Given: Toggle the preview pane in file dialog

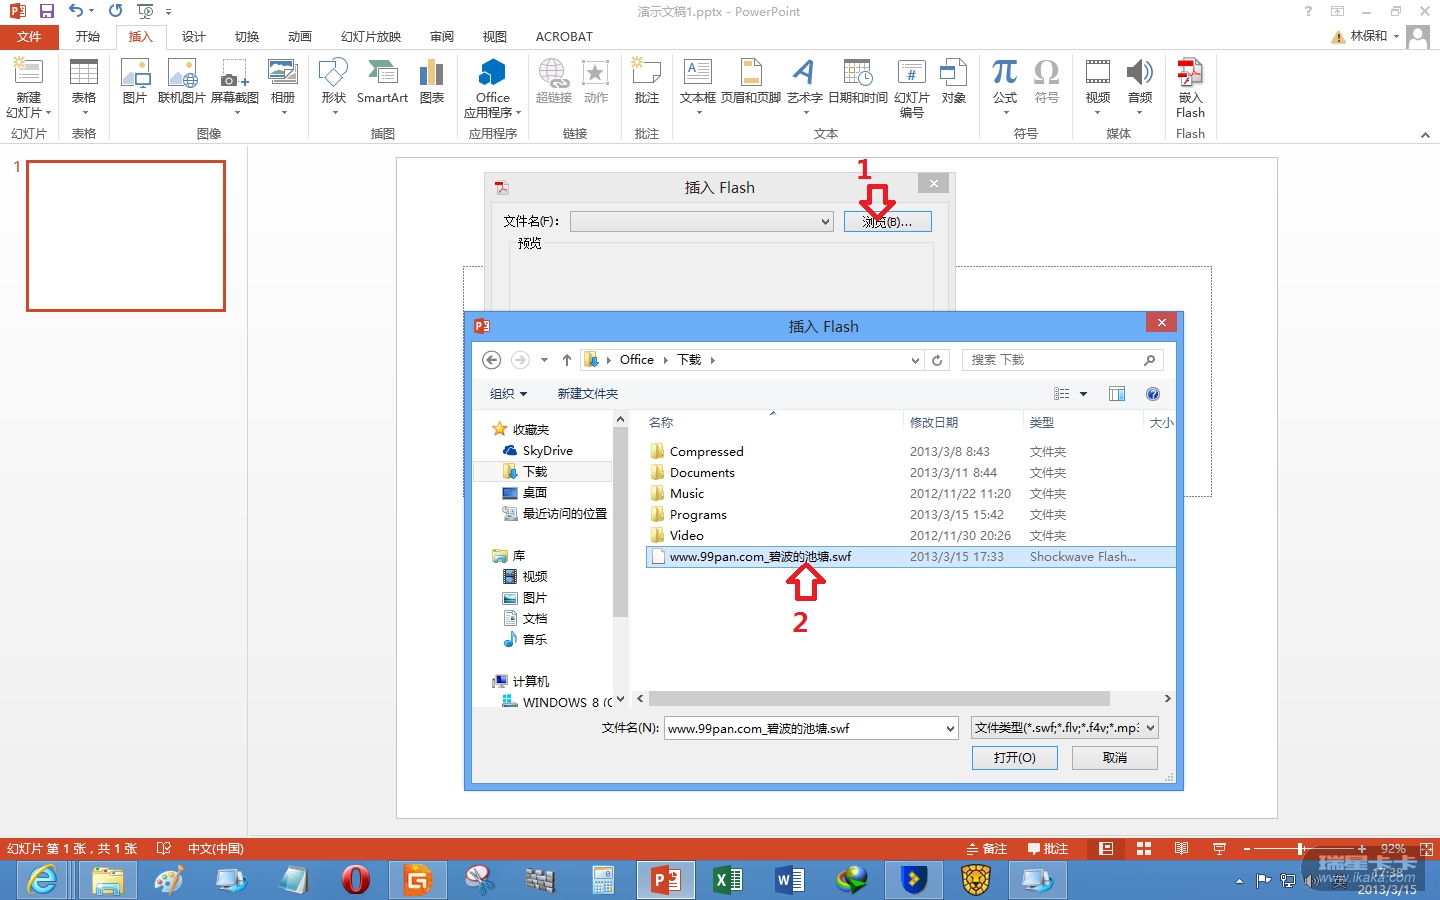Looking at the screenshot, I should tap(1117, 394).
